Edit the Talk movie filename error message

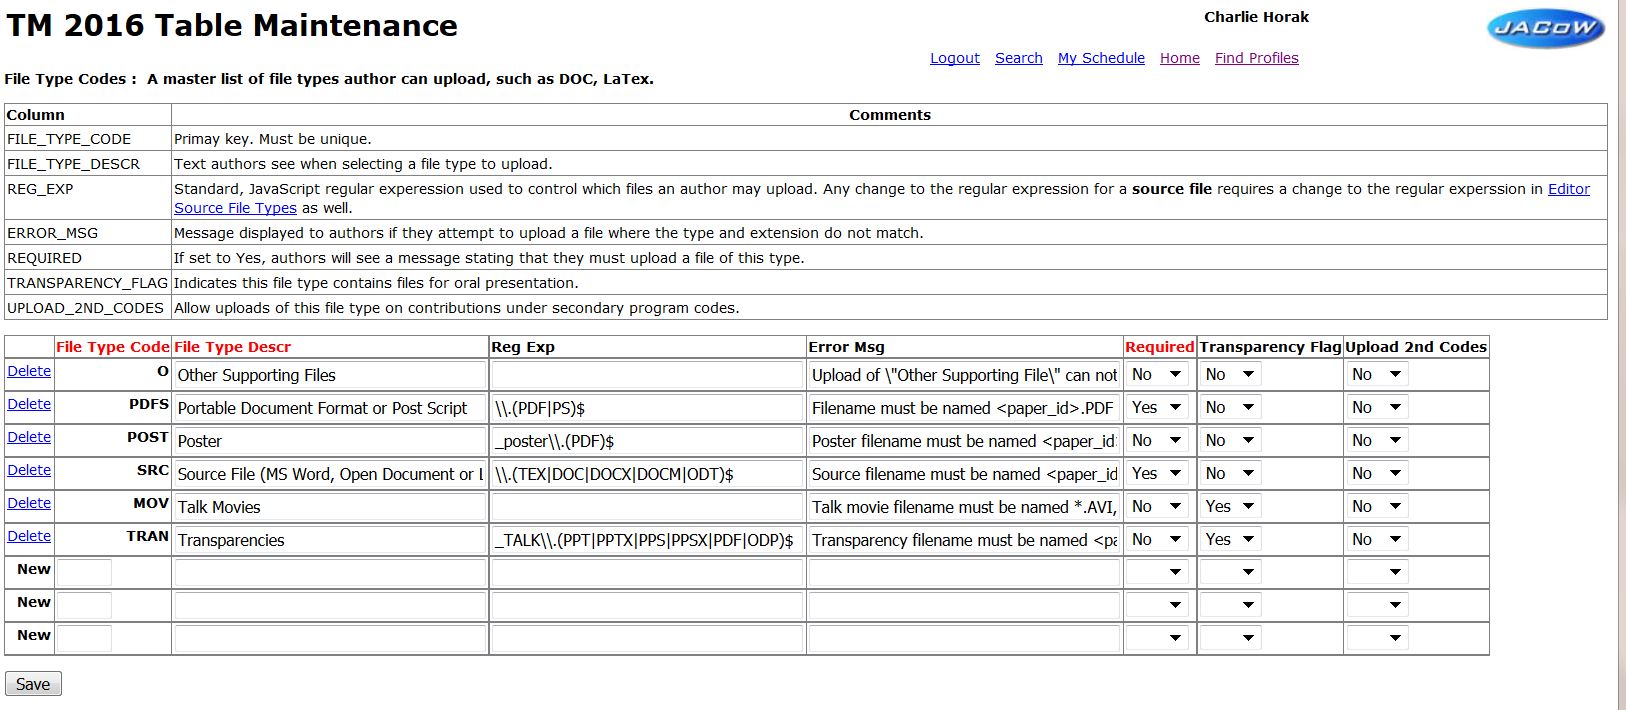click(x=964, y=507)
